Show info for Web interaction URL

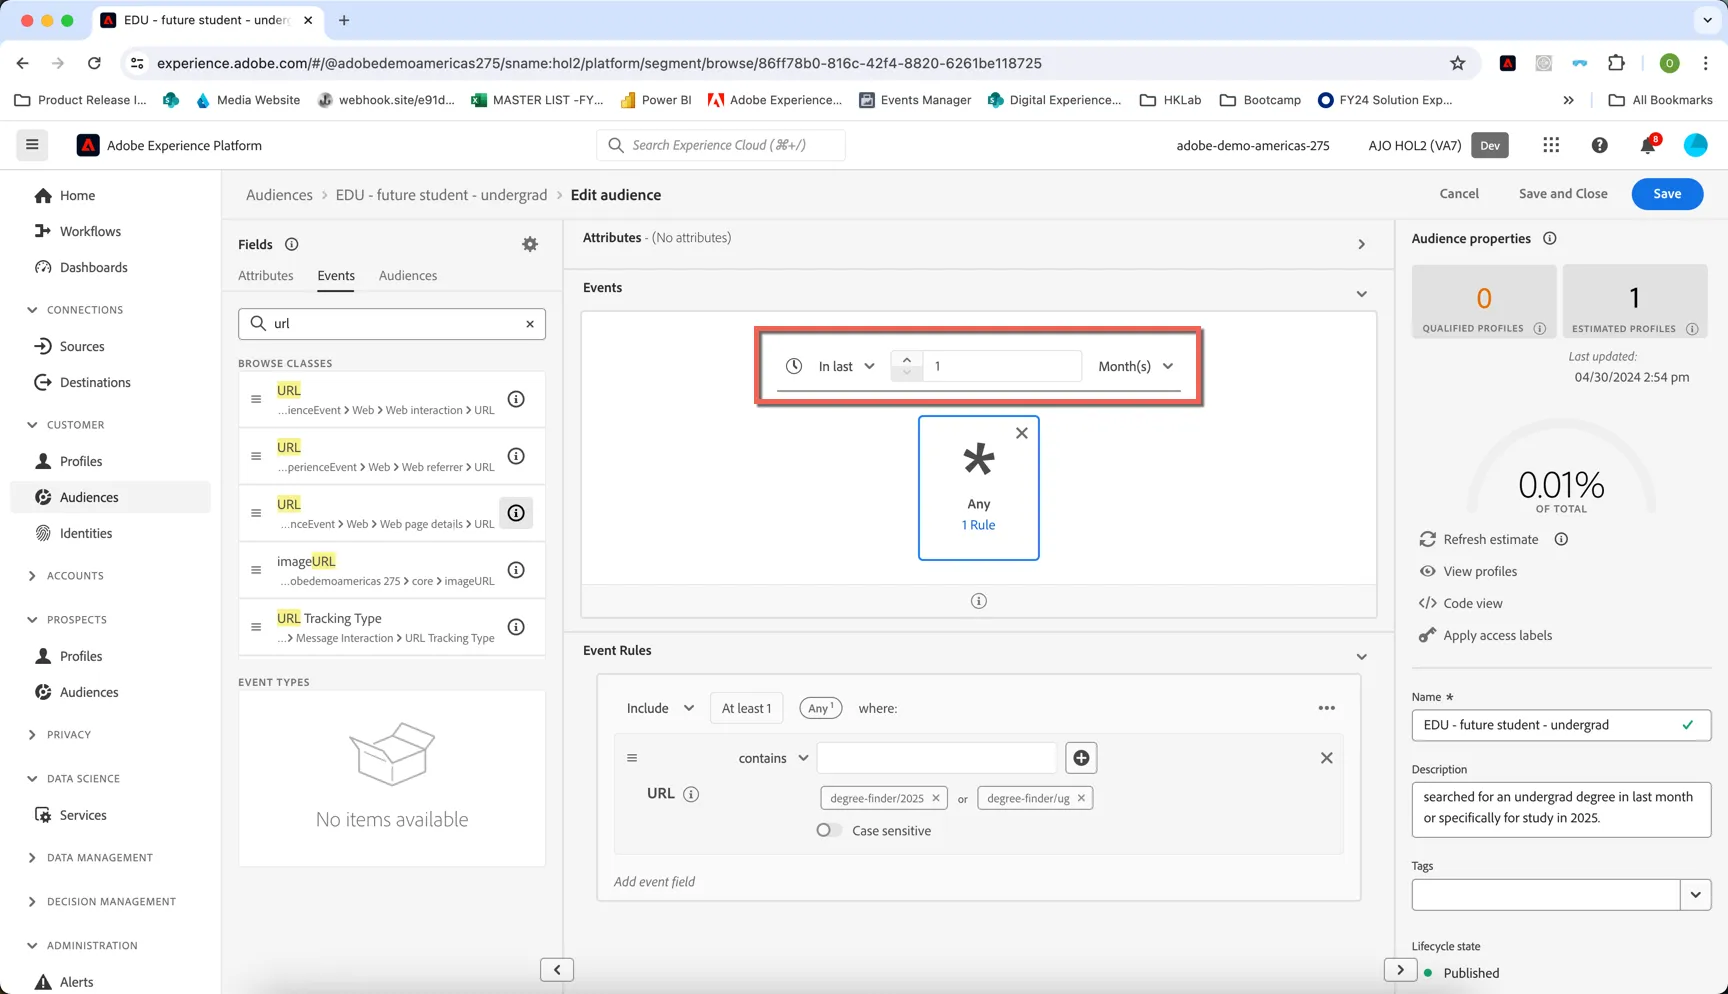516,399
